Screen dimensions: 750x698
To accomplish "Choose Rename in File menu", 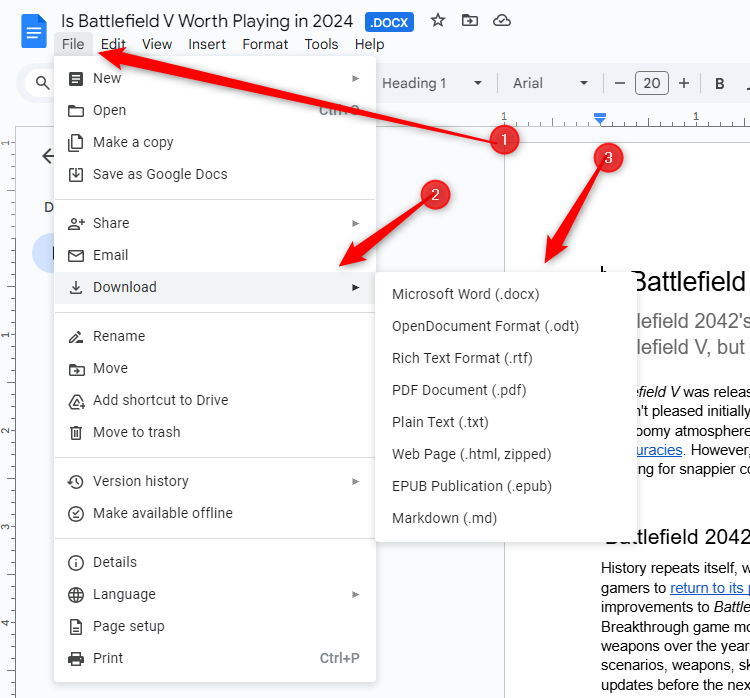I will coord(215,336).
